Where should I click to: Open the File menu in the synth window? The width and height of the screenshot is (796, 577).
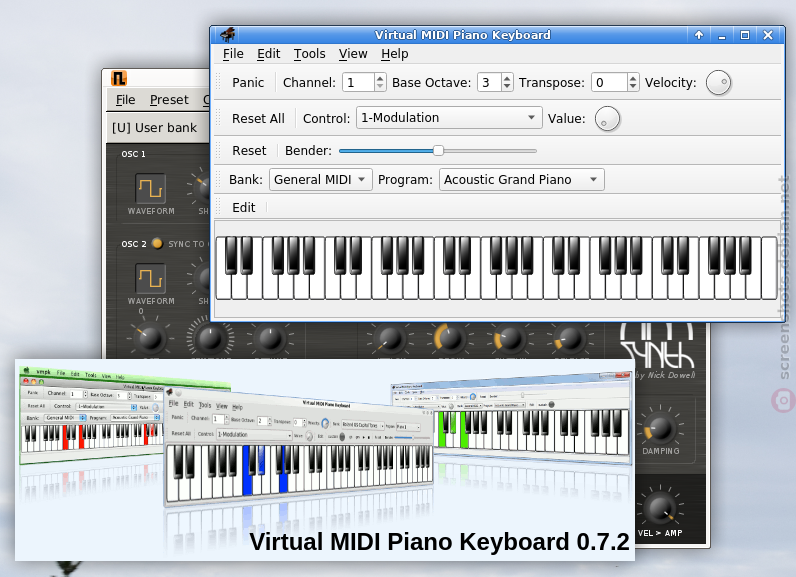click(x=125, y=100)
